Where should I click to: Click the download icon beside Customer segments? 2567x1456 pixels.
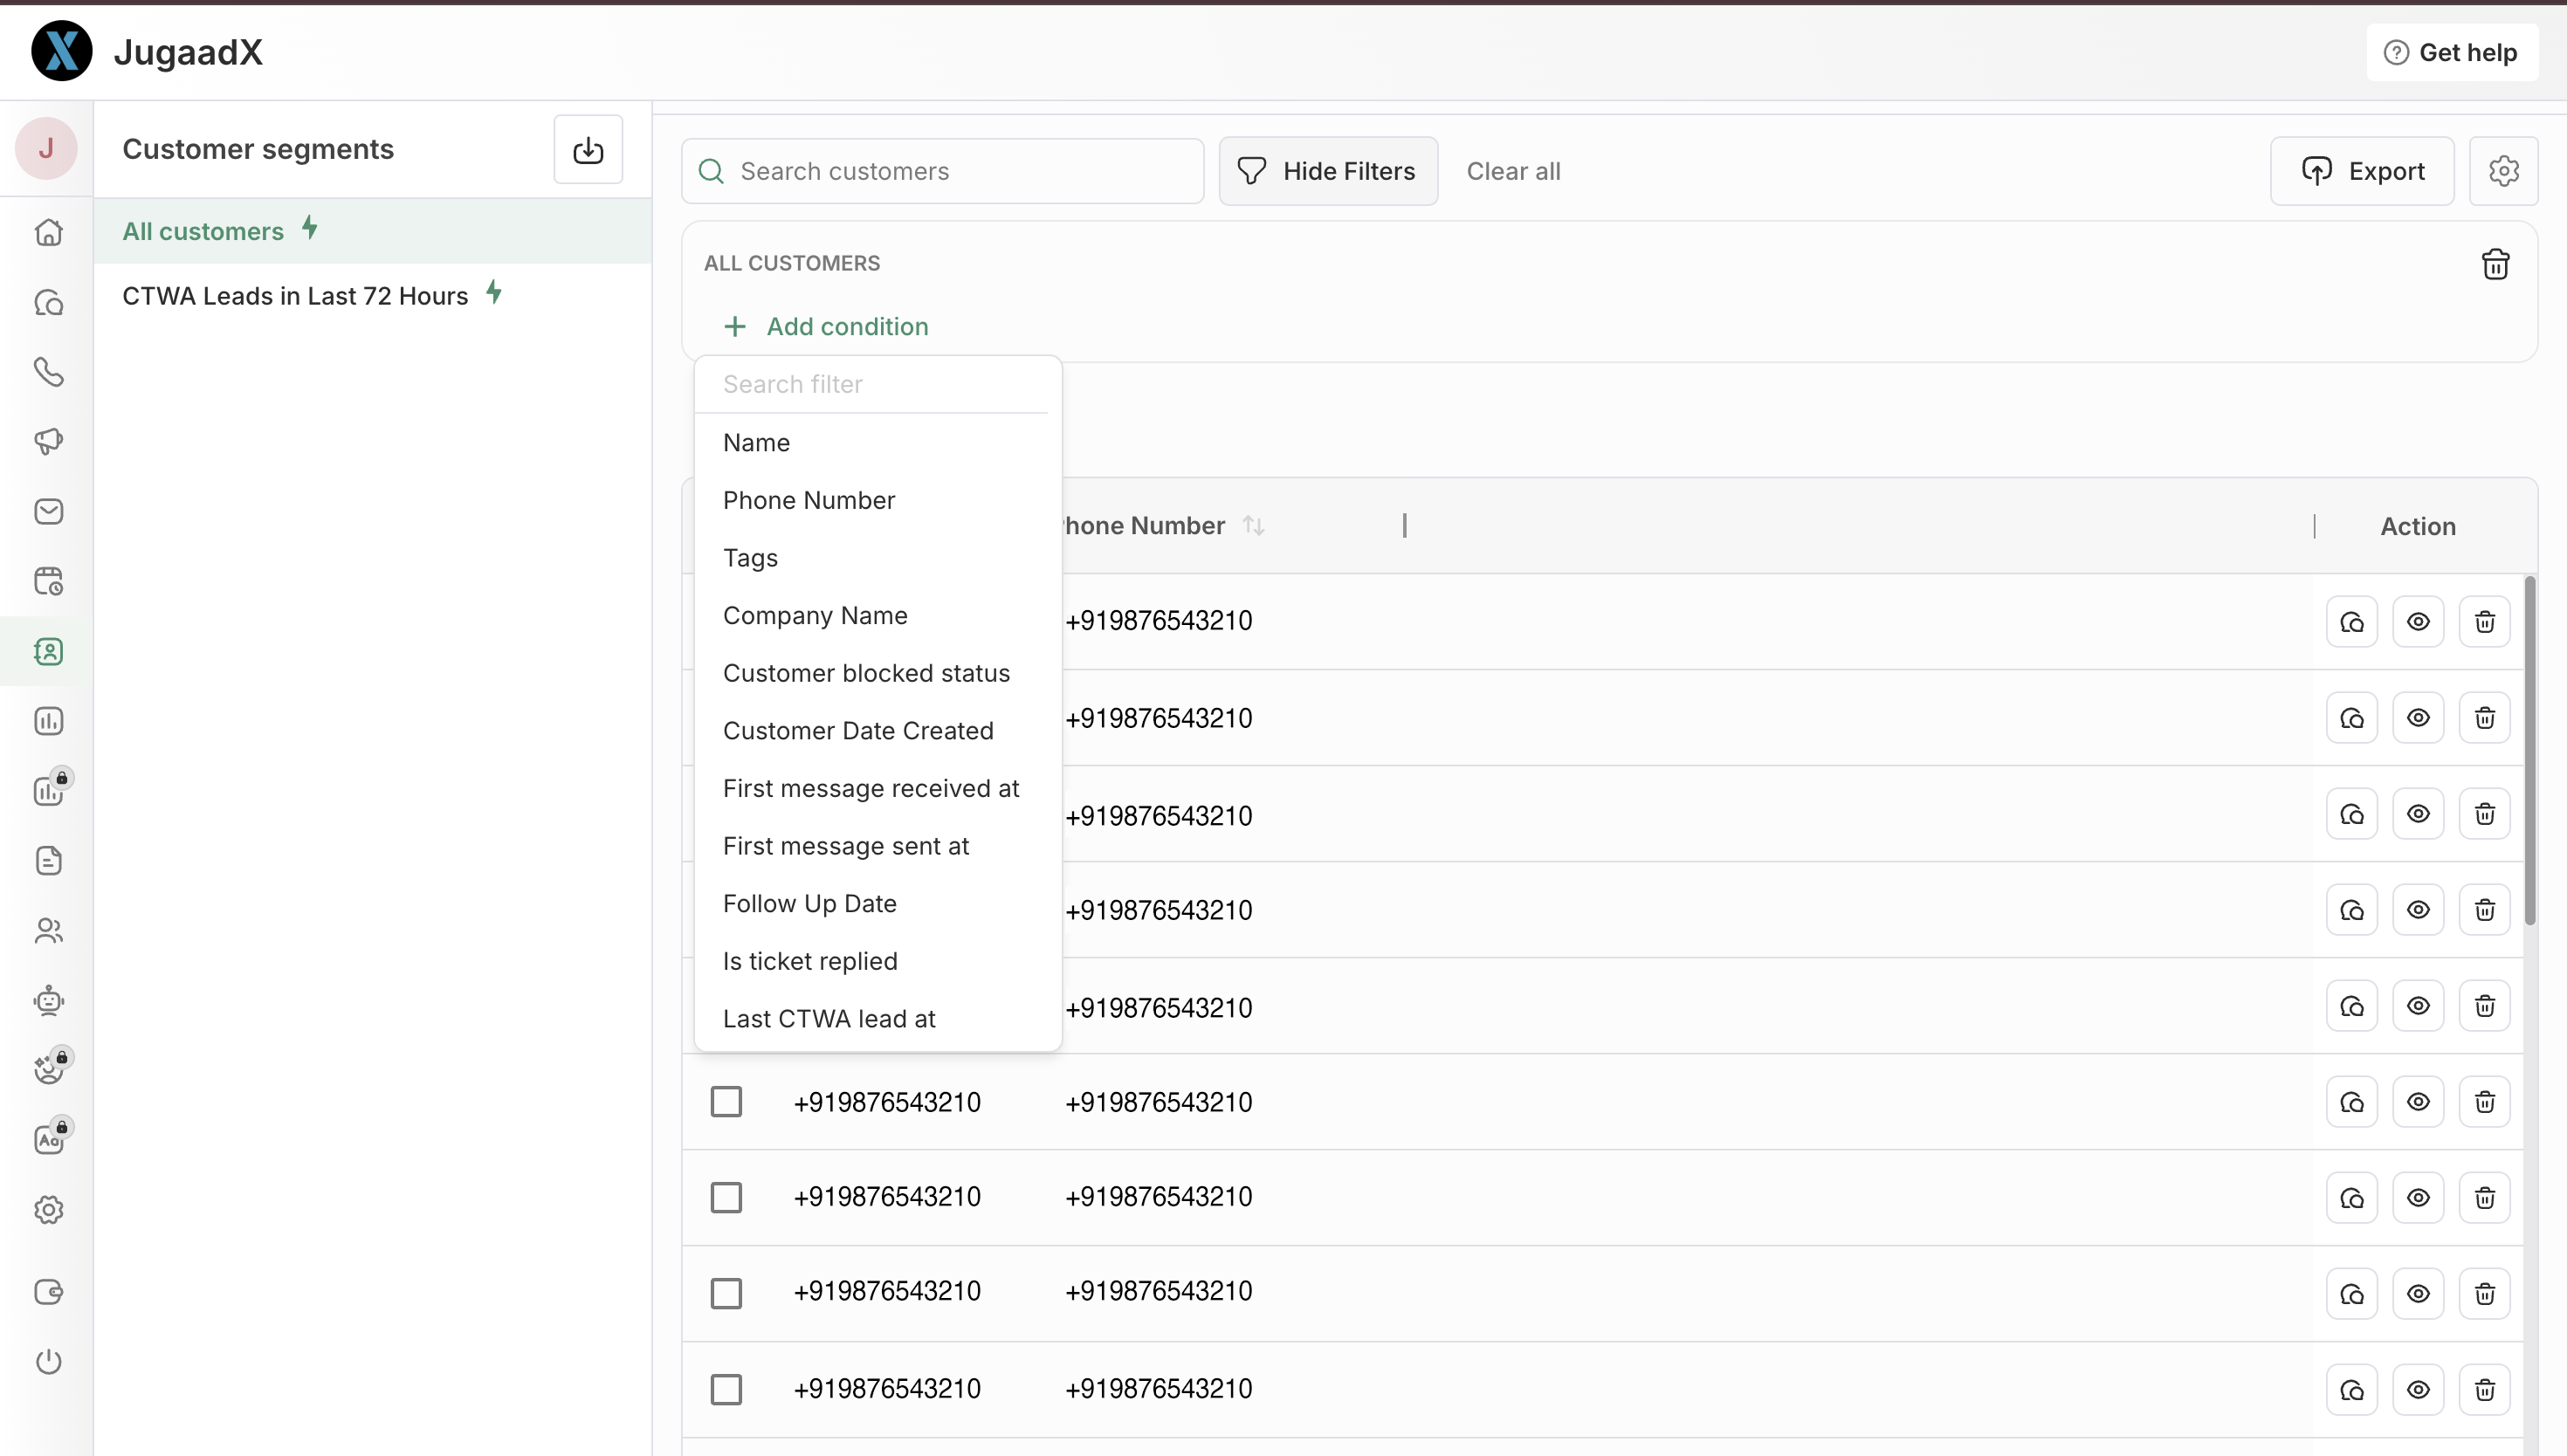(588, 150)
